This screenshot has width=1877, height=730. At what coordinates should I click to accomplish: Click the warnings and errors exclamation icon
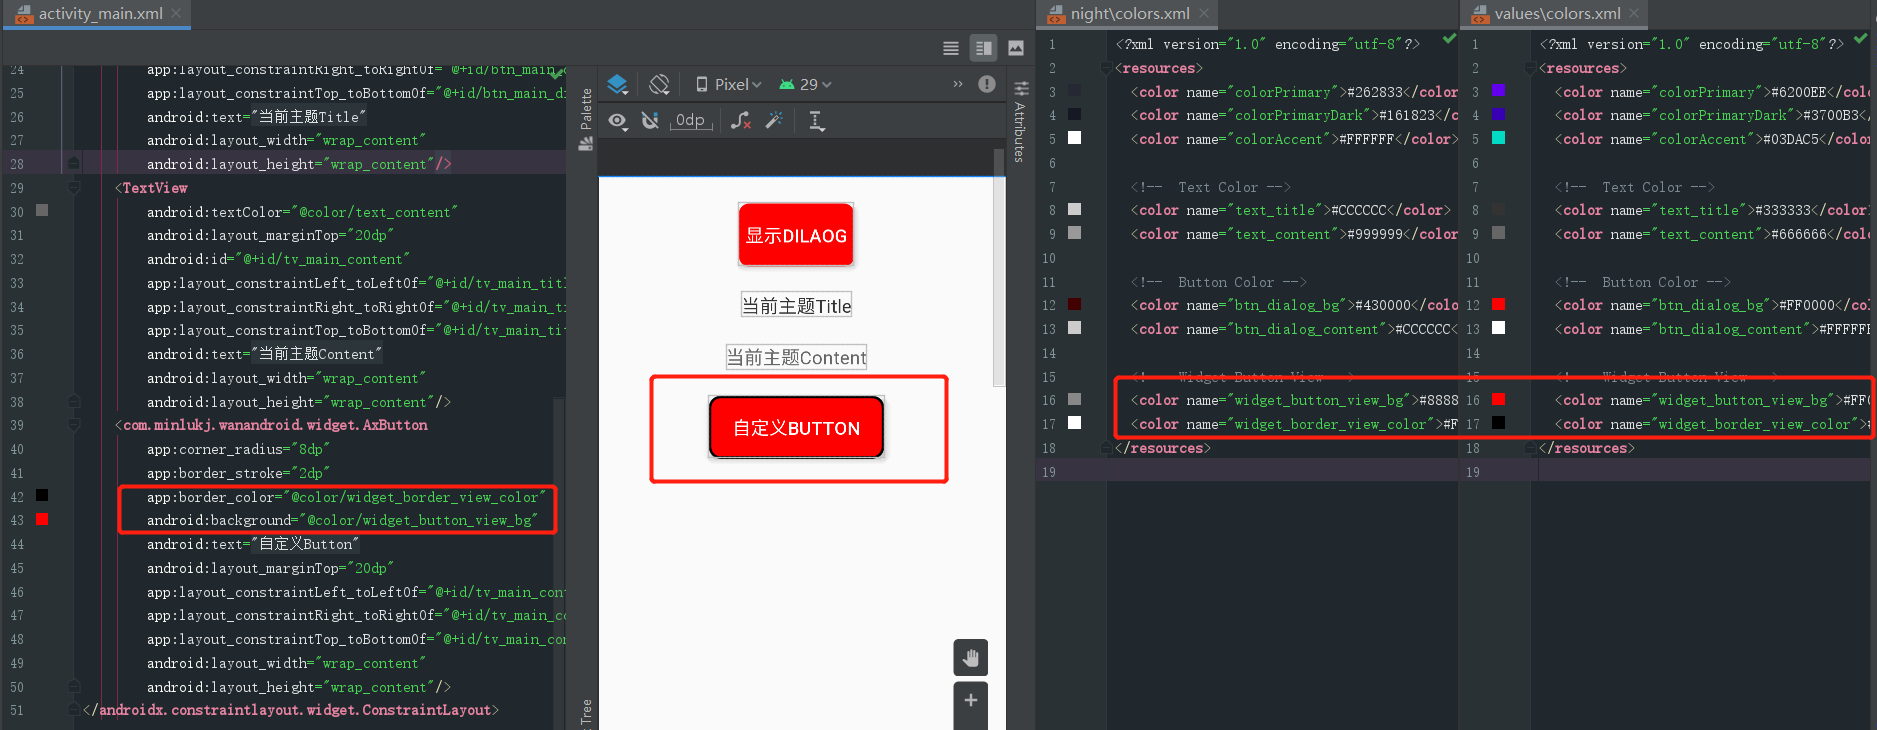(x=987, y=84)
